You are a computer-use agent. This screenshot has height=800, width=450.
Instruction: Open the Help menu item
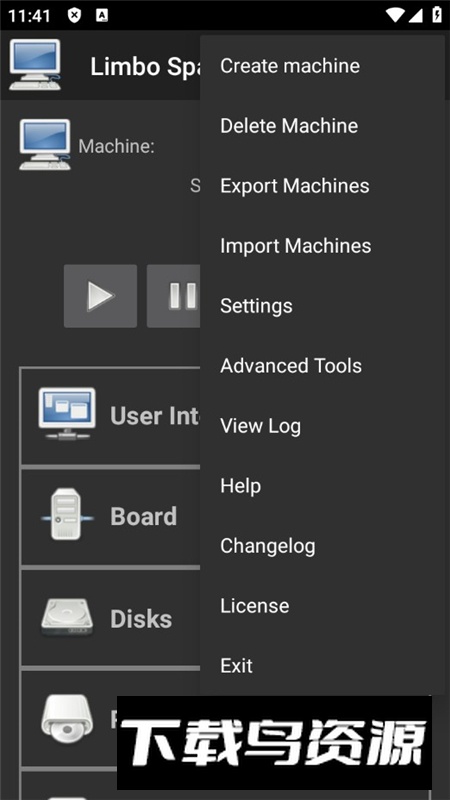pos(322,486)
